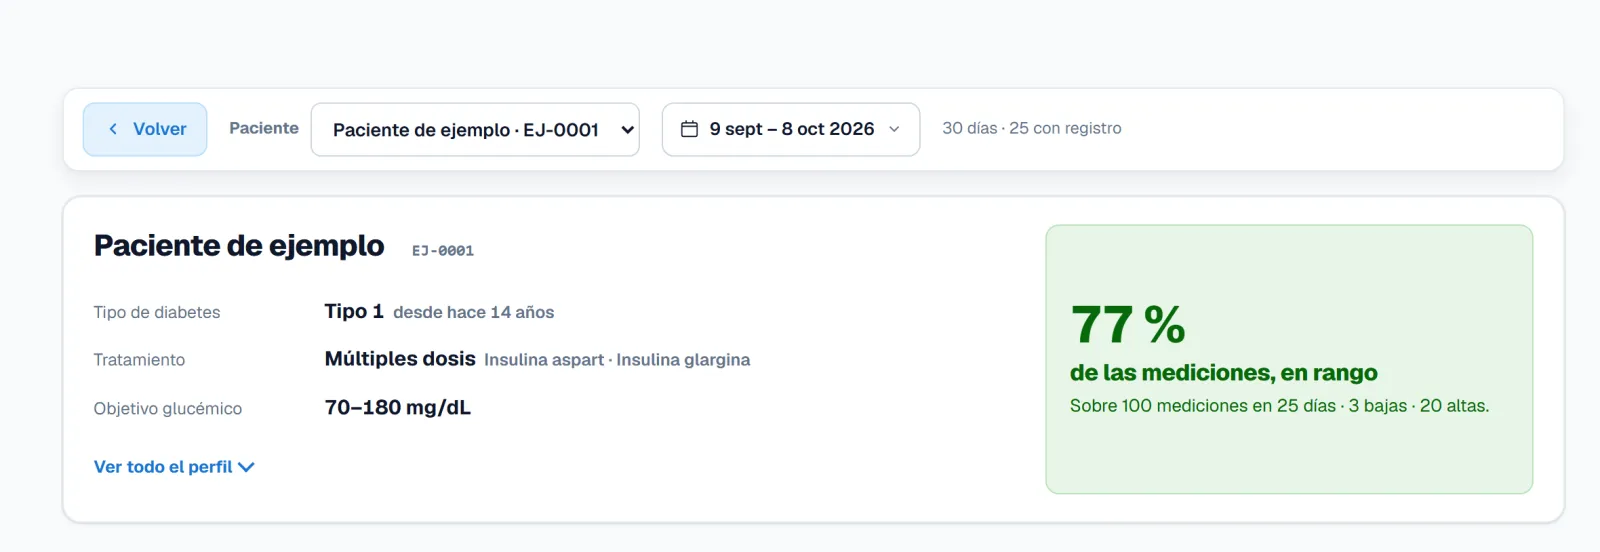Expand Ver todo el perfil
Viewport: 1600px width, 552px height.
[174, 467]
